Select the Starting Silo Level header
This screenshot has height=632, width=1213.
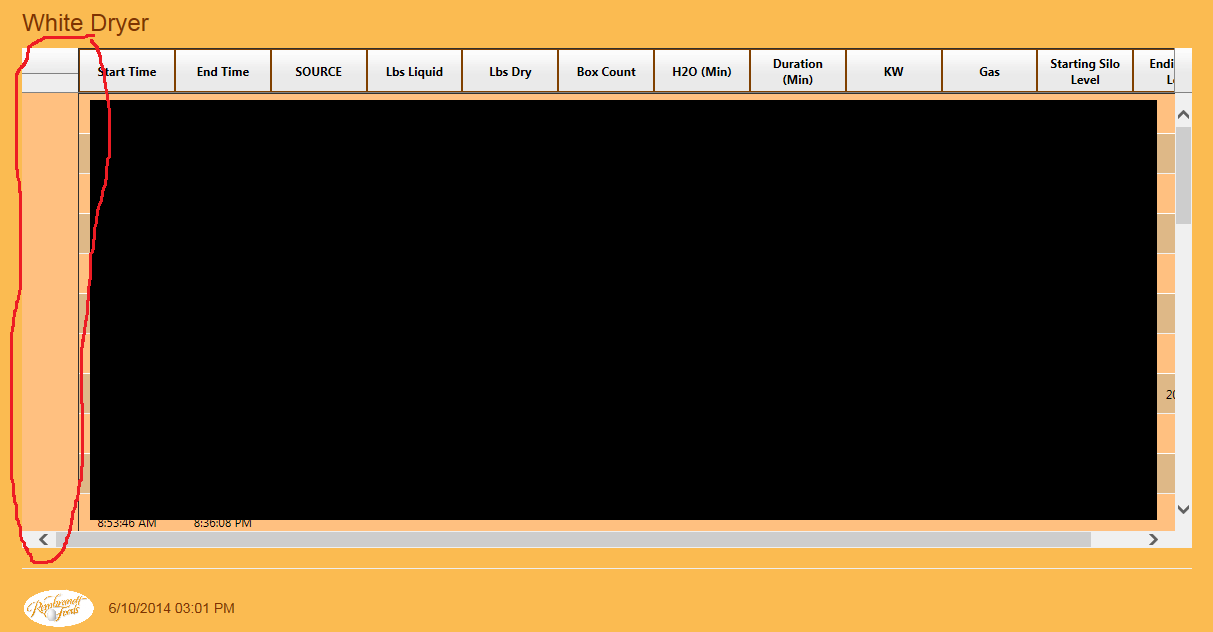coord(1085,71)
